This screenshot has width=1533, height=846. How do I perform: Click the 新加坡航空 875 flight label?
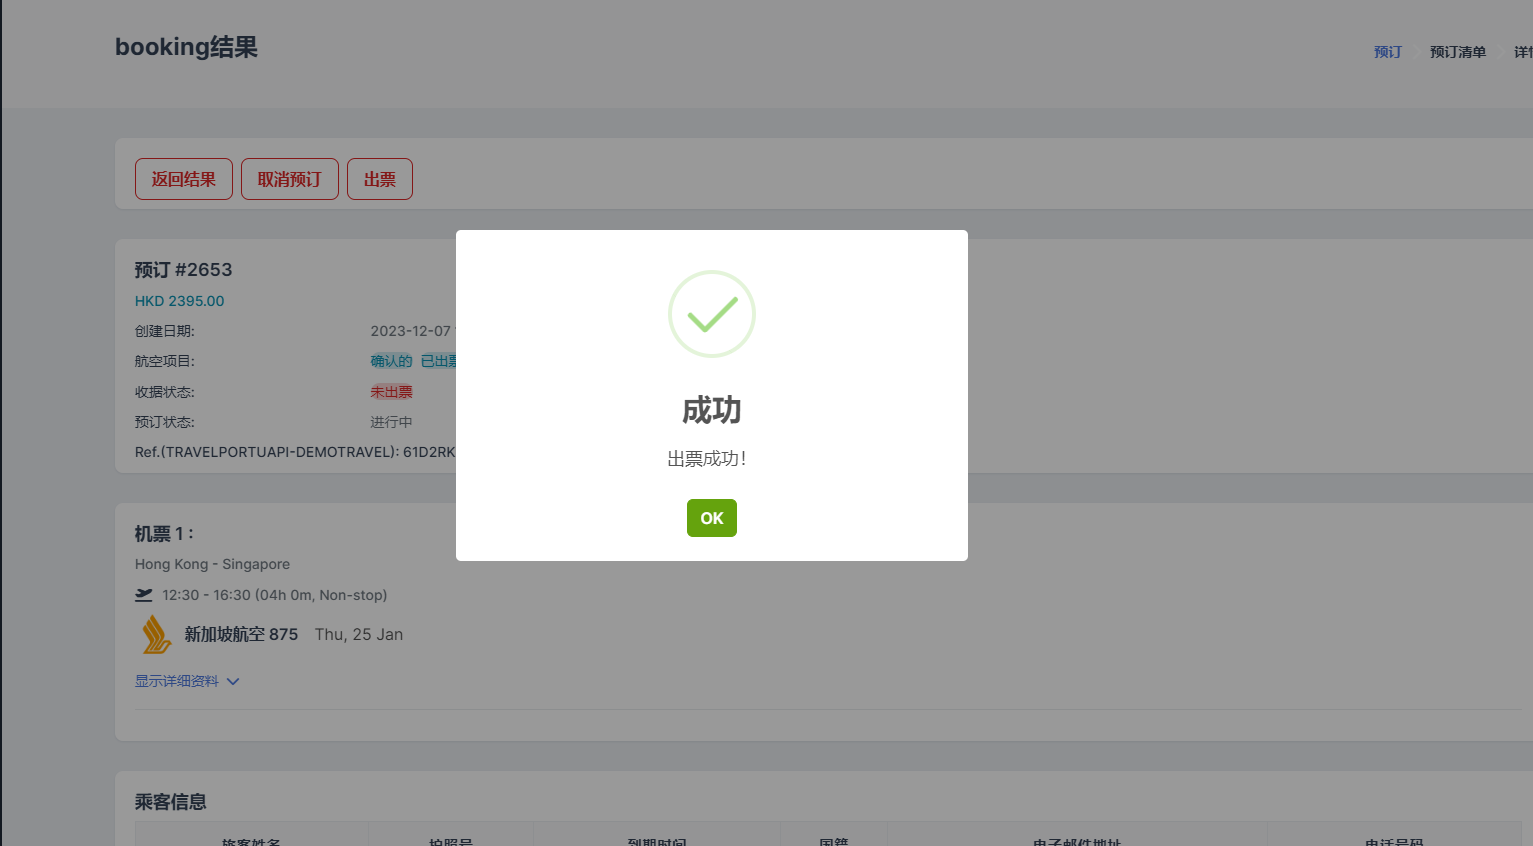(241, 634)
